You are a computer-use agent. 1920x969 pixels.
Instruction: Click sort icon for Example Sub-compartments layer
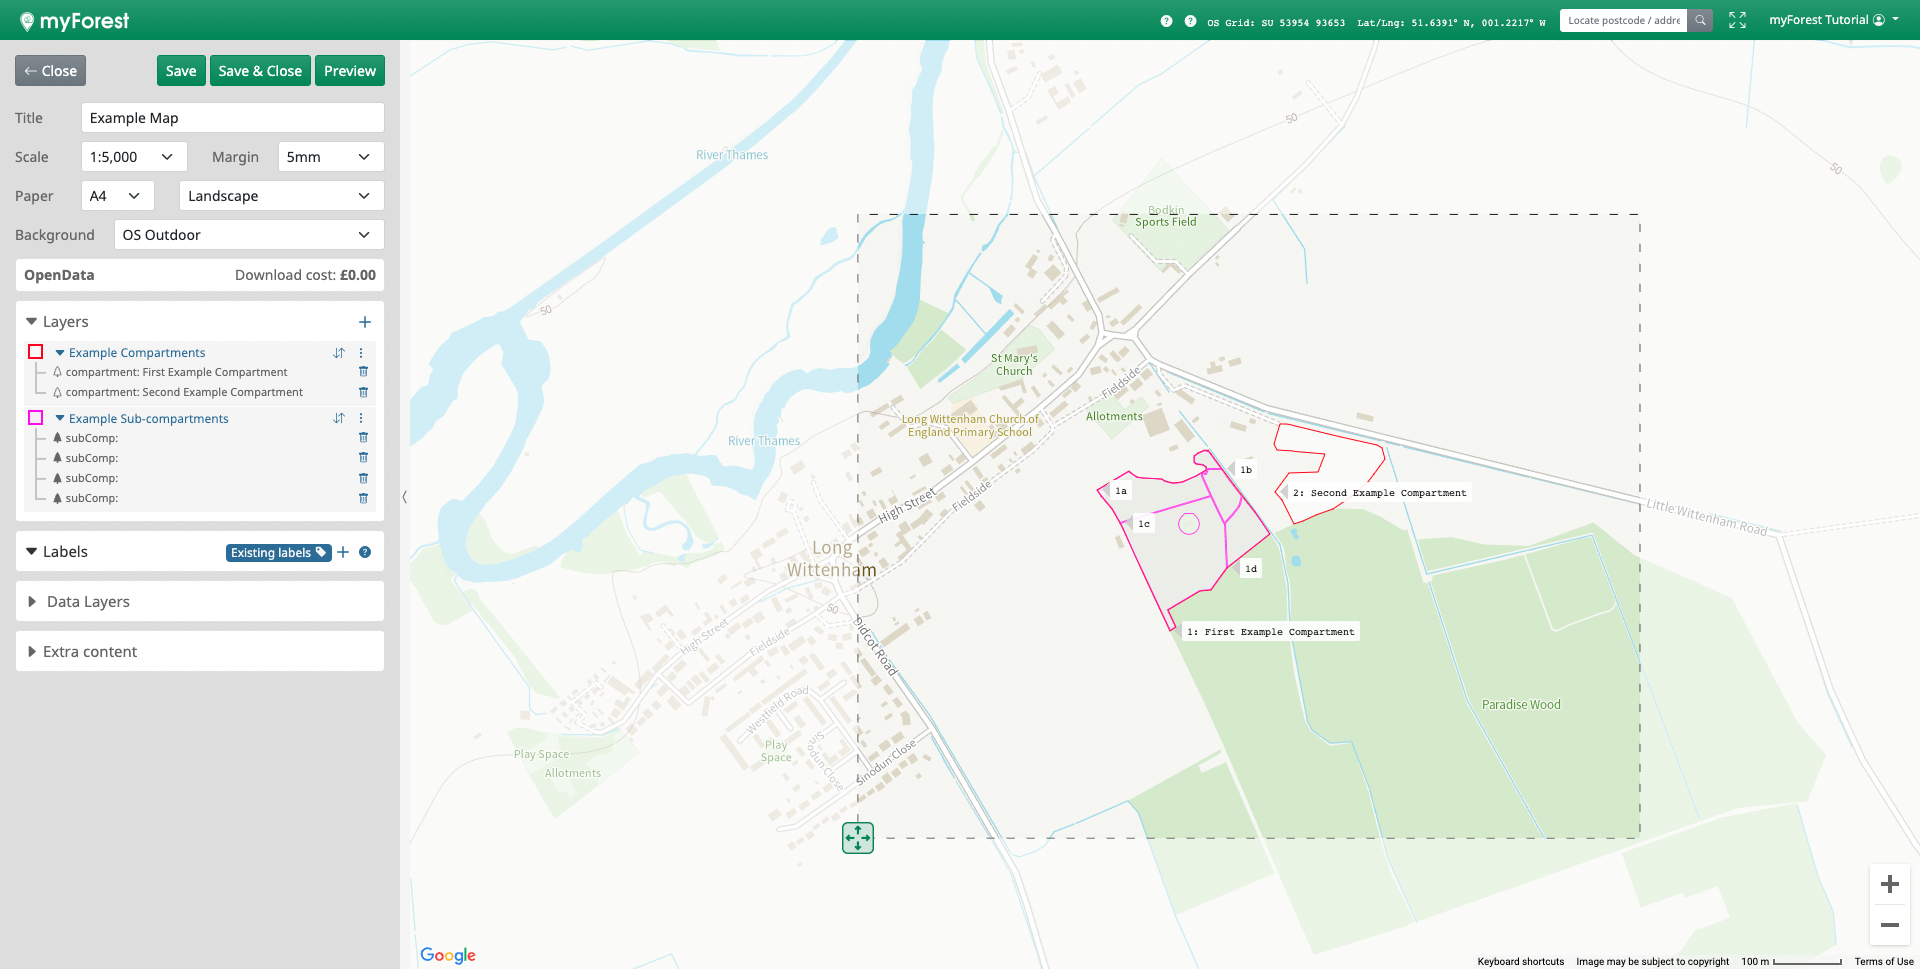tap(339, 419)
